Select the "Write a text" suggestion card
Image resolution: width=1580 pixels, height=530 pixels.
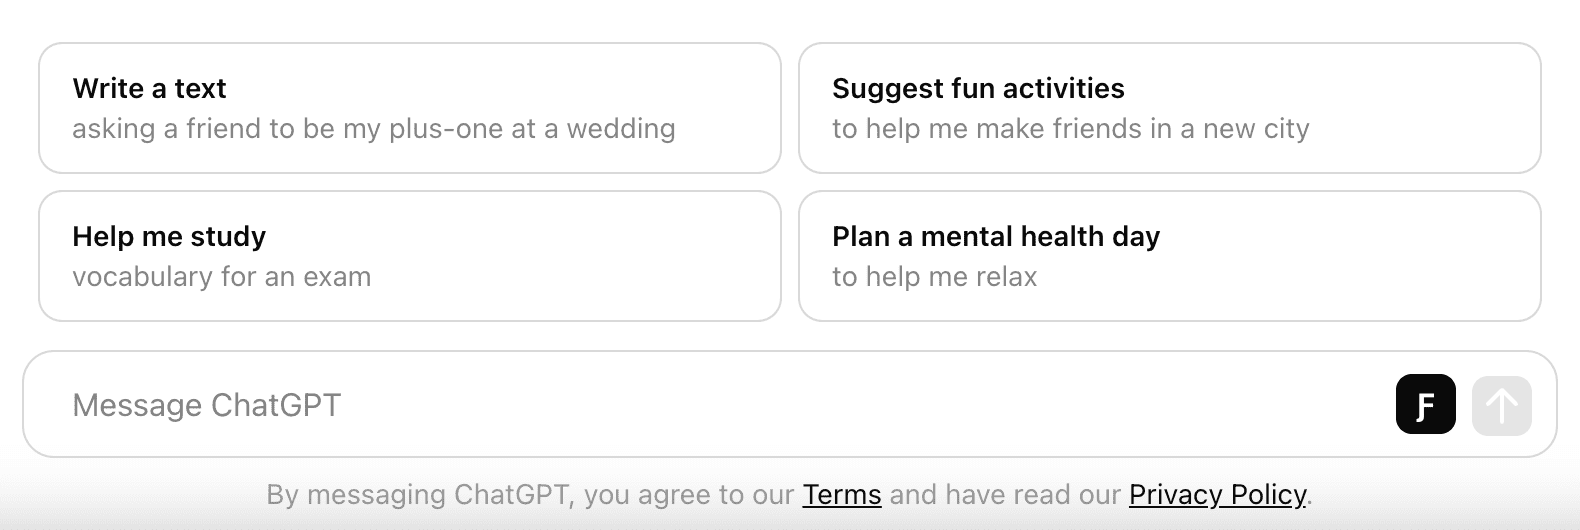point(409,108)
